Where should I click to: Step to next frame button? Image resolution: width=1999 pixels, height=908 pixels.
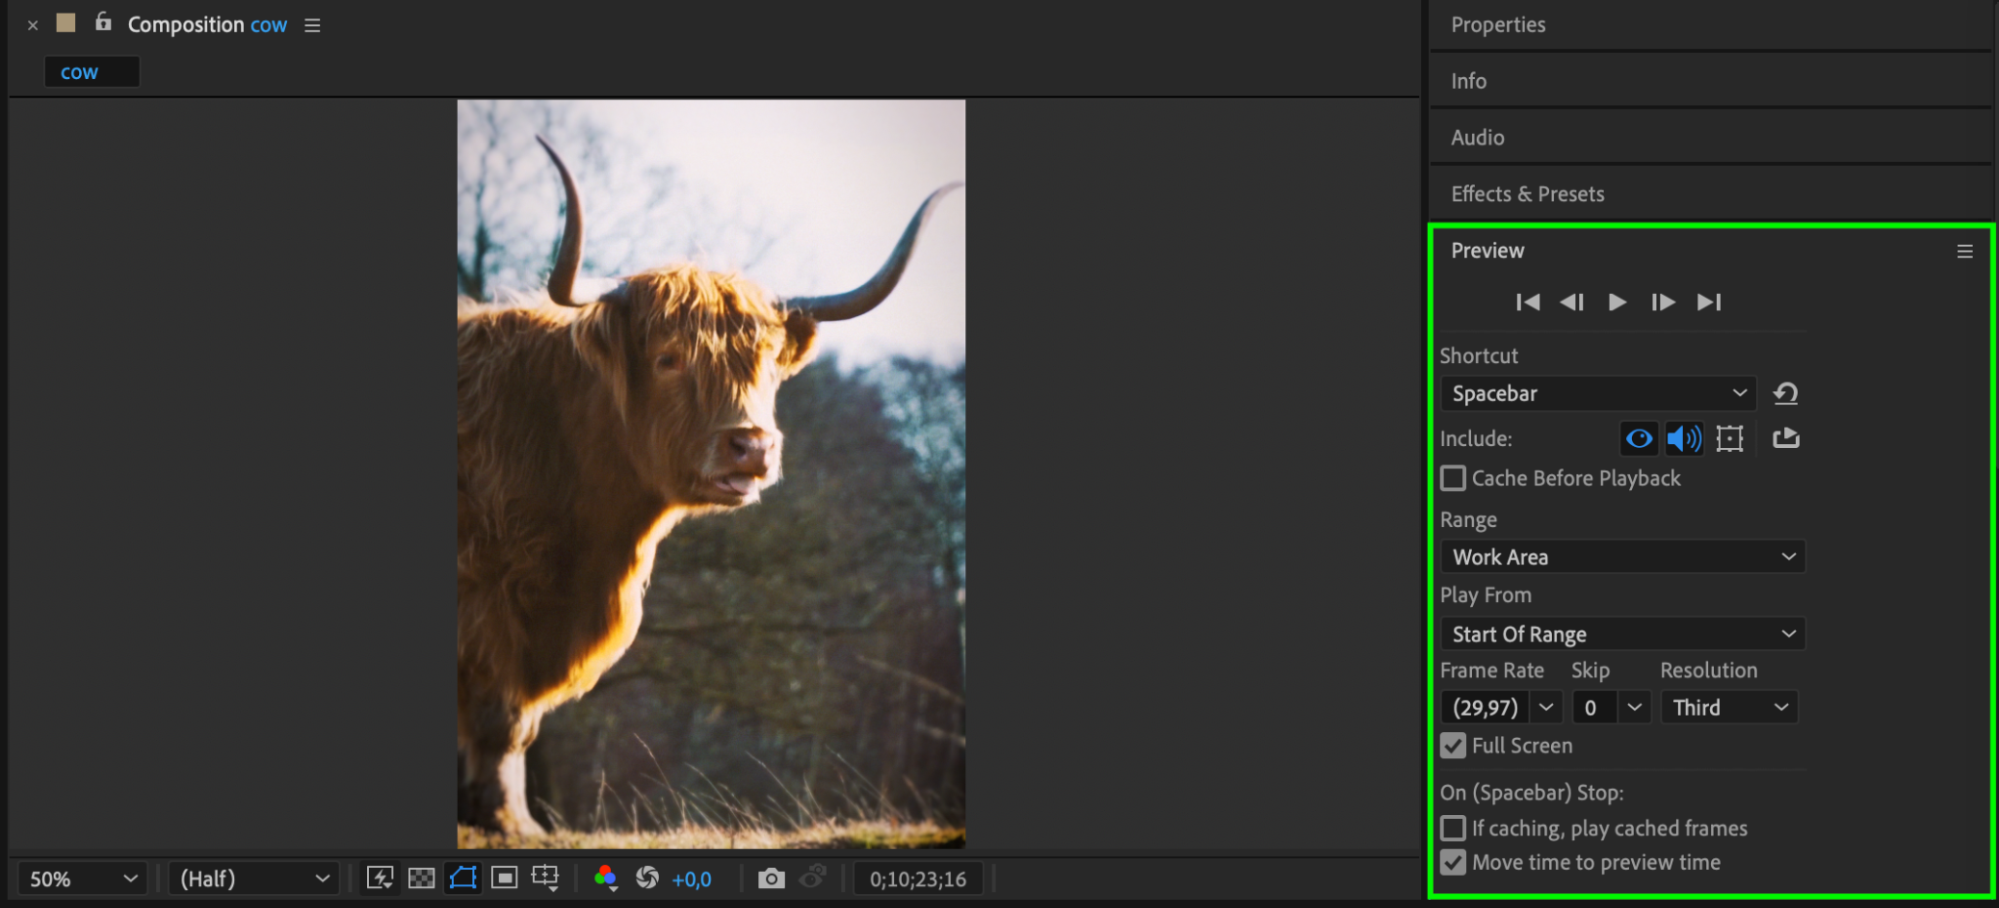coord(1662,302)
